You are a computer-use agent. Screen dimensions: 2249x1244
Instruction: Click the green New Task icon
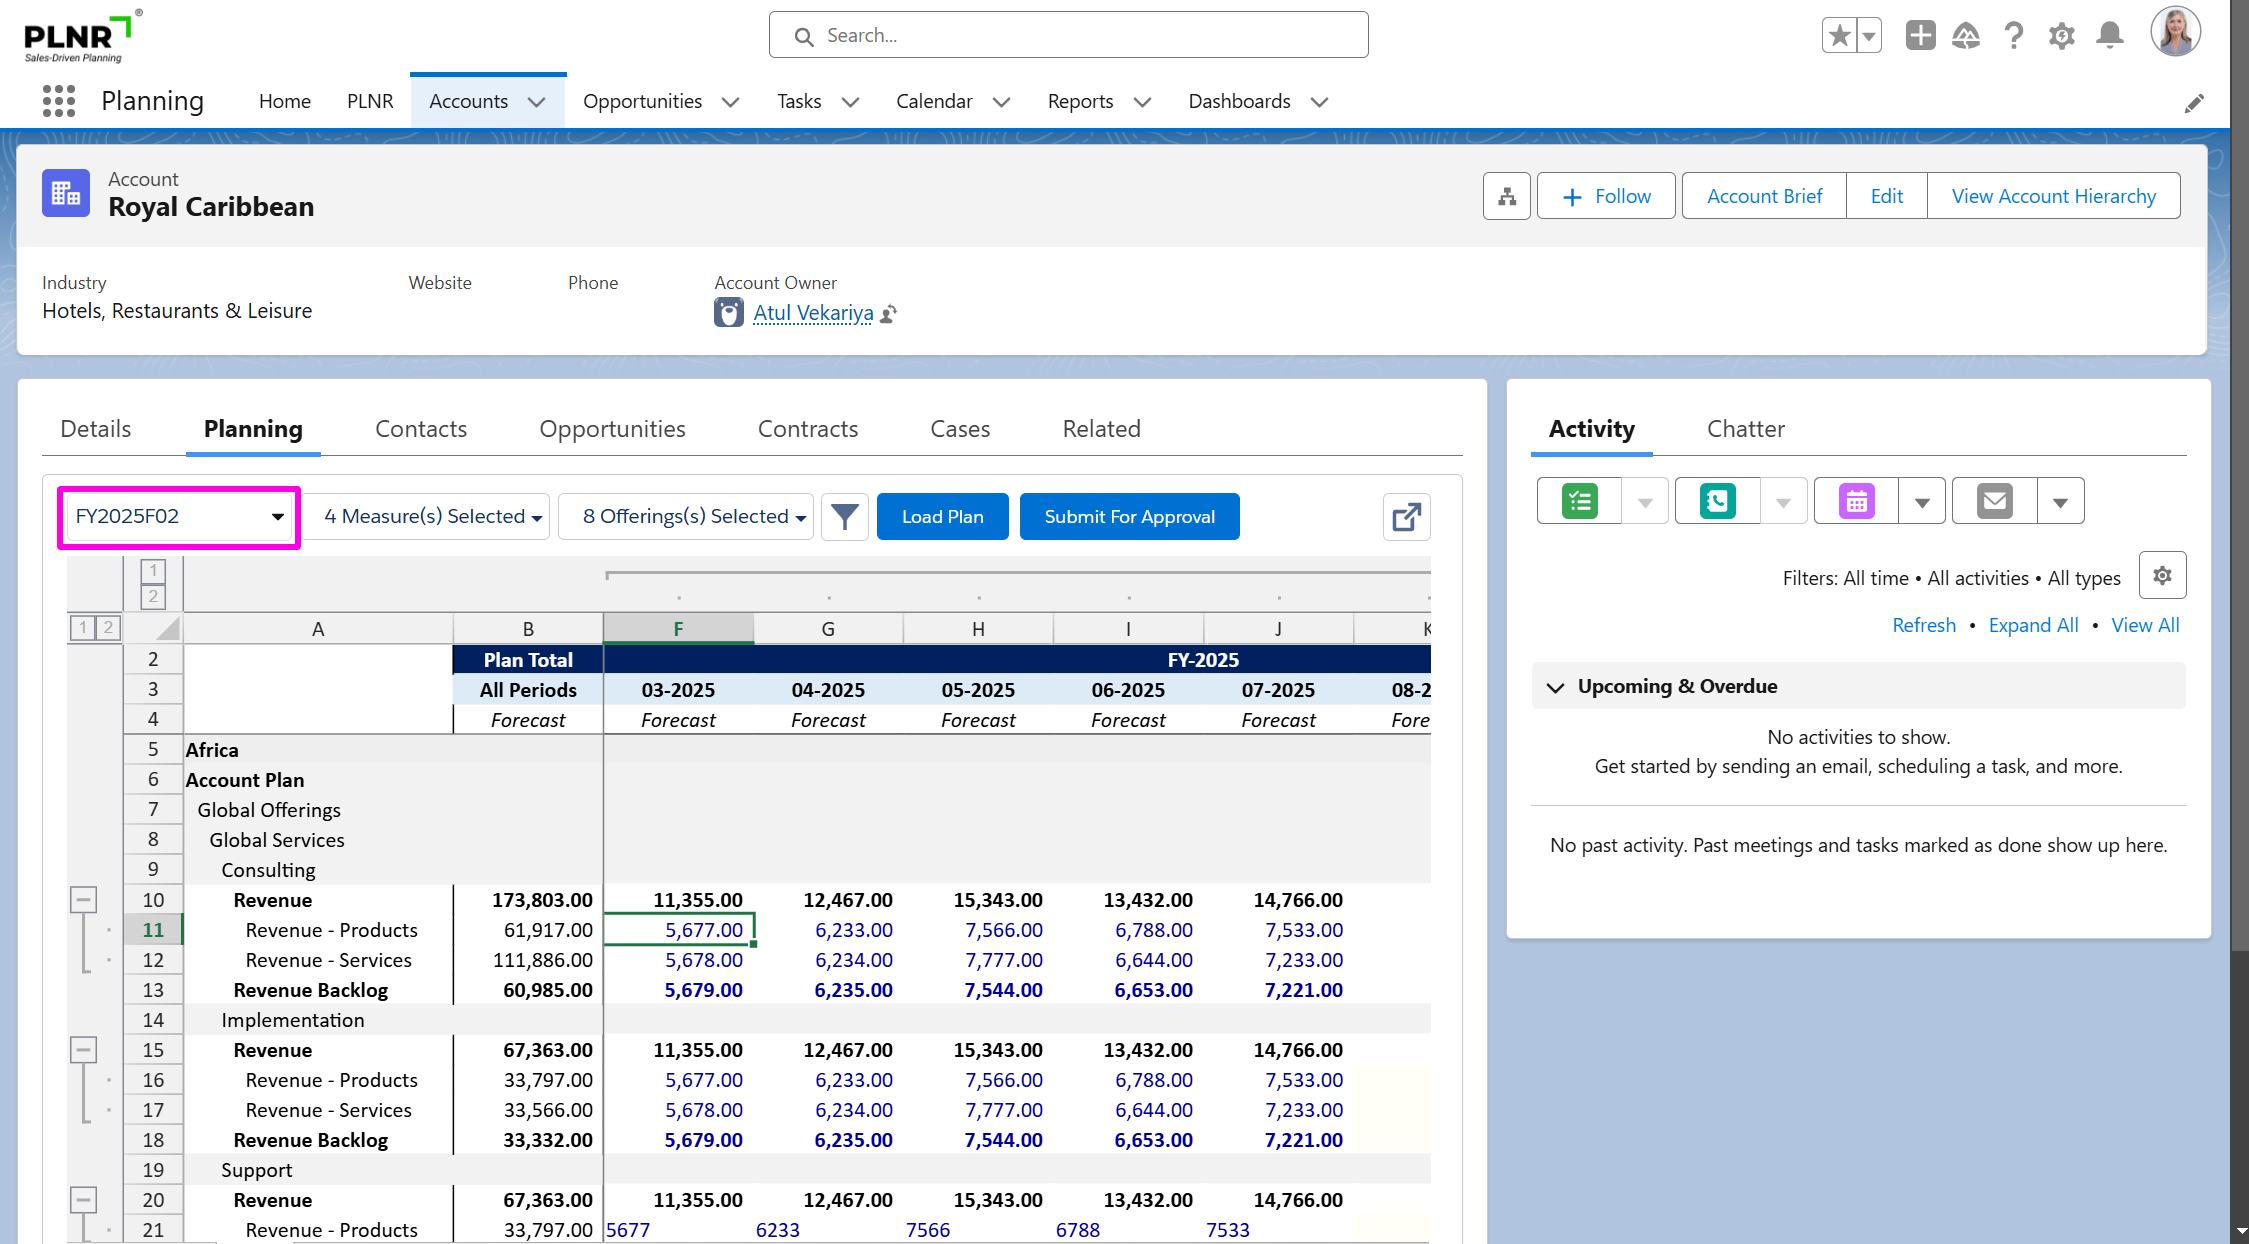click(x=1580, y=501)
